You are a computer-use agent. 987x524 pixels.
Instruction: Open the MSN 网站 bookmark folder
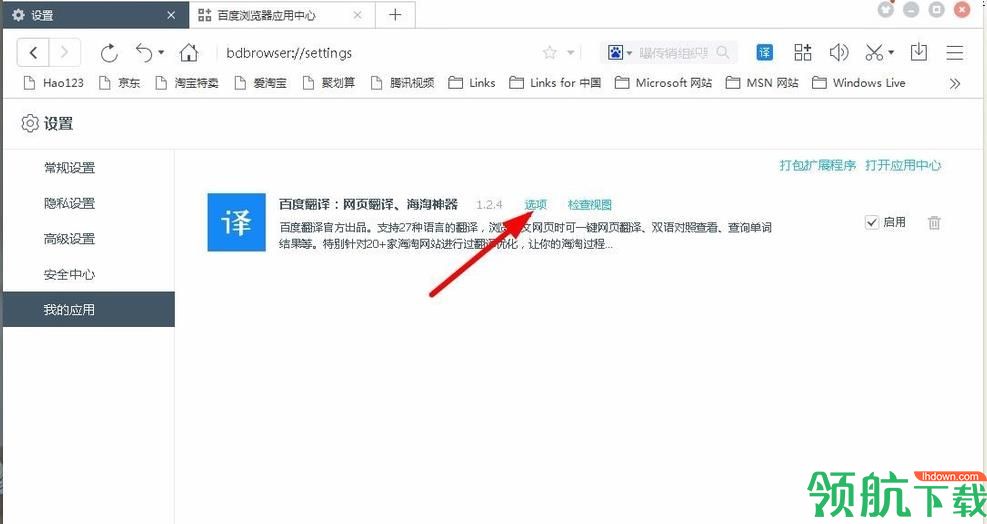762,83
